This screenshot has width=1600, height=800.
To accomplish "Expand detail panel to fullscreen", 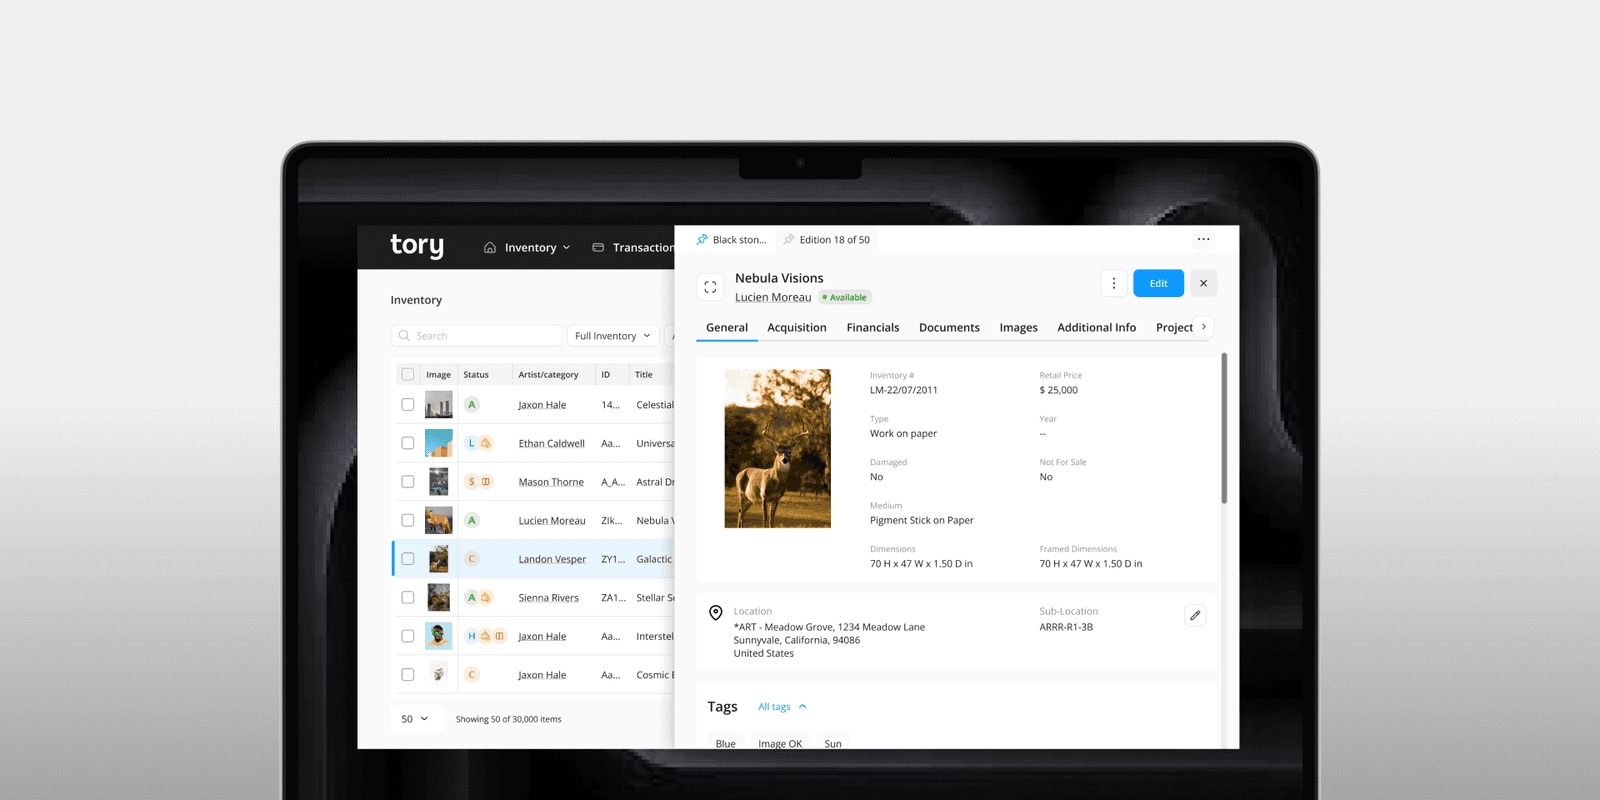I will pos(710,287).
